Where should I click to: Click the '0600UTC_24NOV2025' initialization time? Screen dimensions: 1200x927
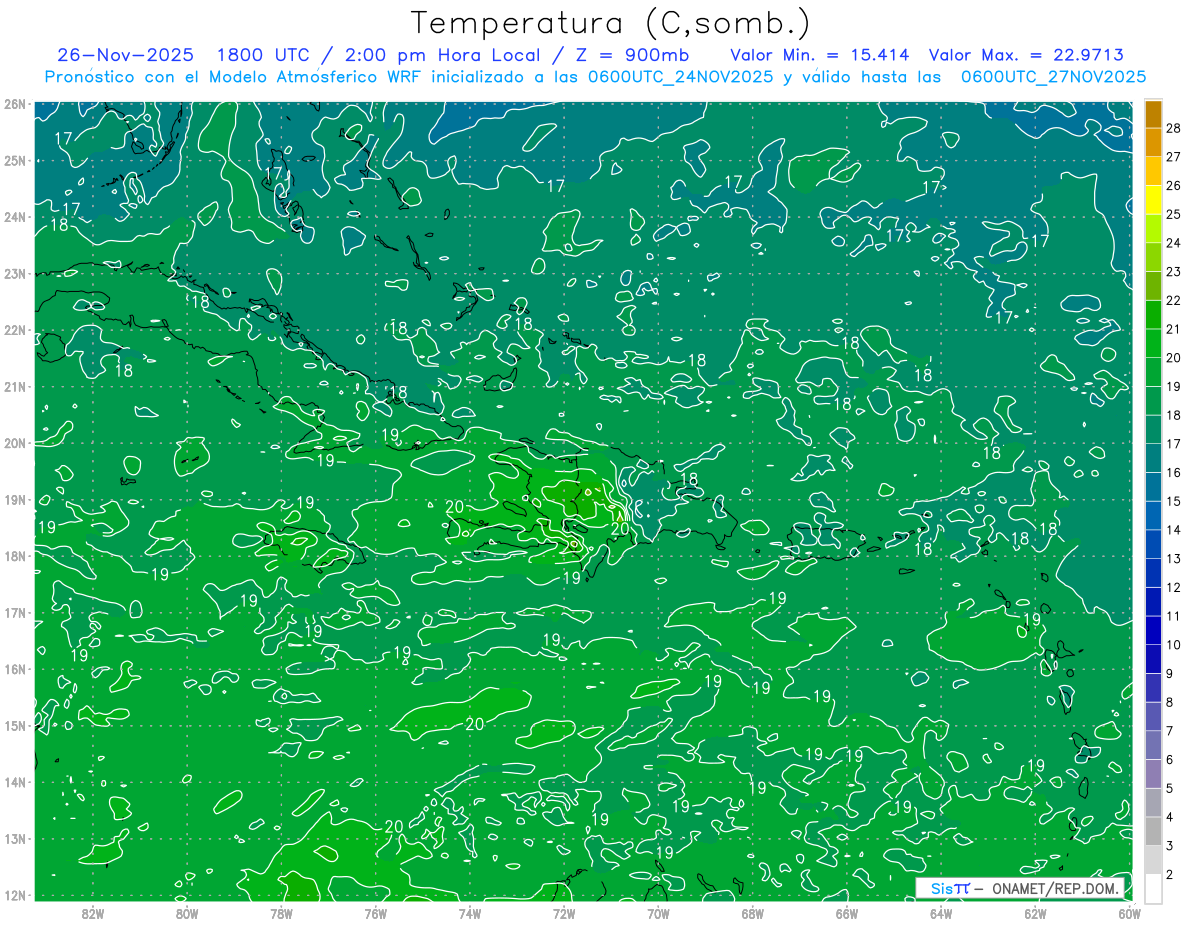click(680, 76)
